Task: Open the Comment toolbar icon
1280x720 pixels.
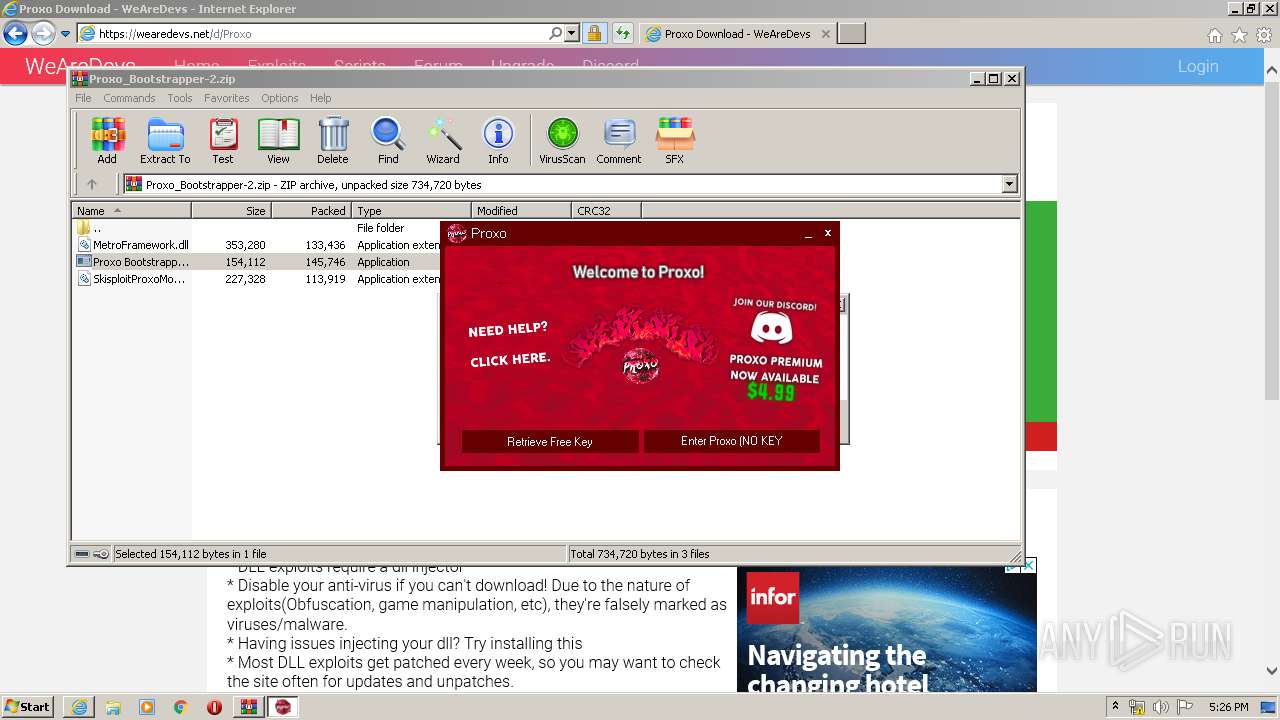Action: (x=619, y=140)
